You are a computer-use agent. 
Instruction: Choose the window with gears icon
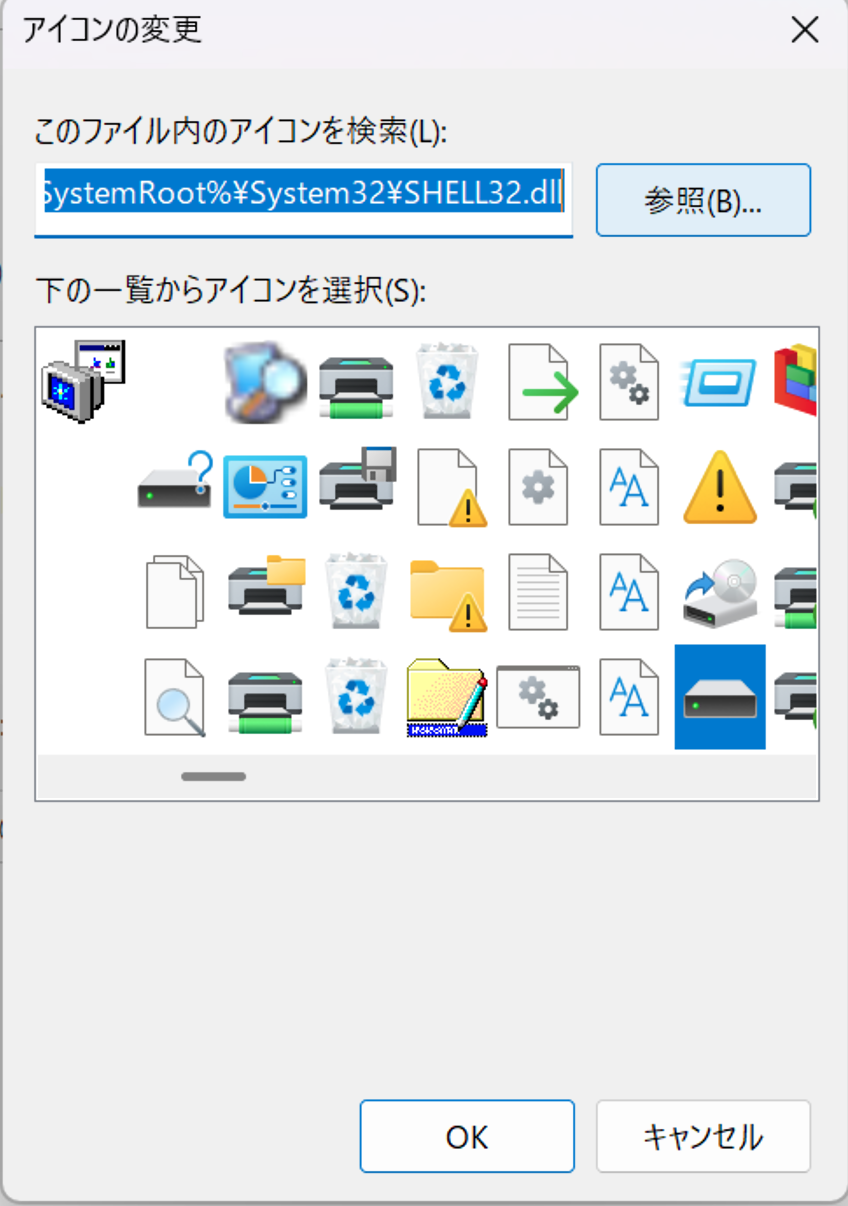(538, 697)
